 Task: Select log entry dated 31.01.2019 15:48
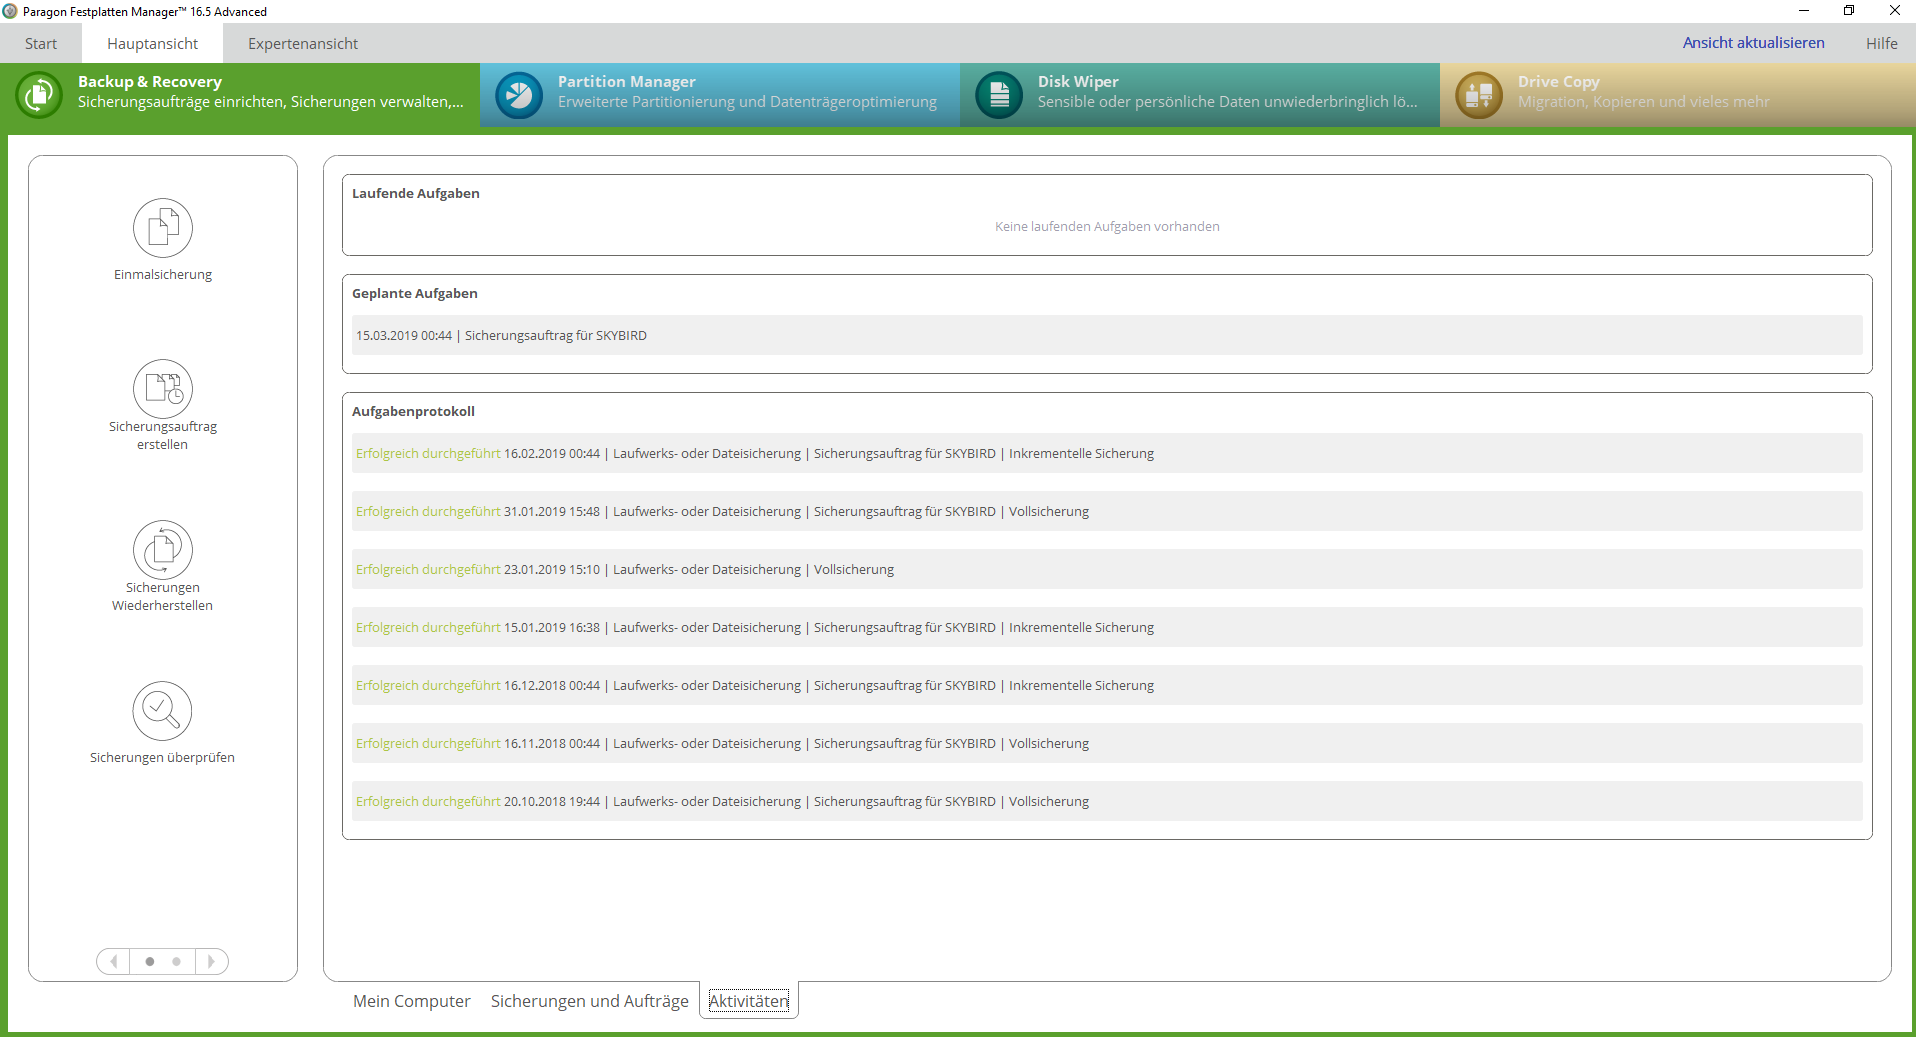1107,511
